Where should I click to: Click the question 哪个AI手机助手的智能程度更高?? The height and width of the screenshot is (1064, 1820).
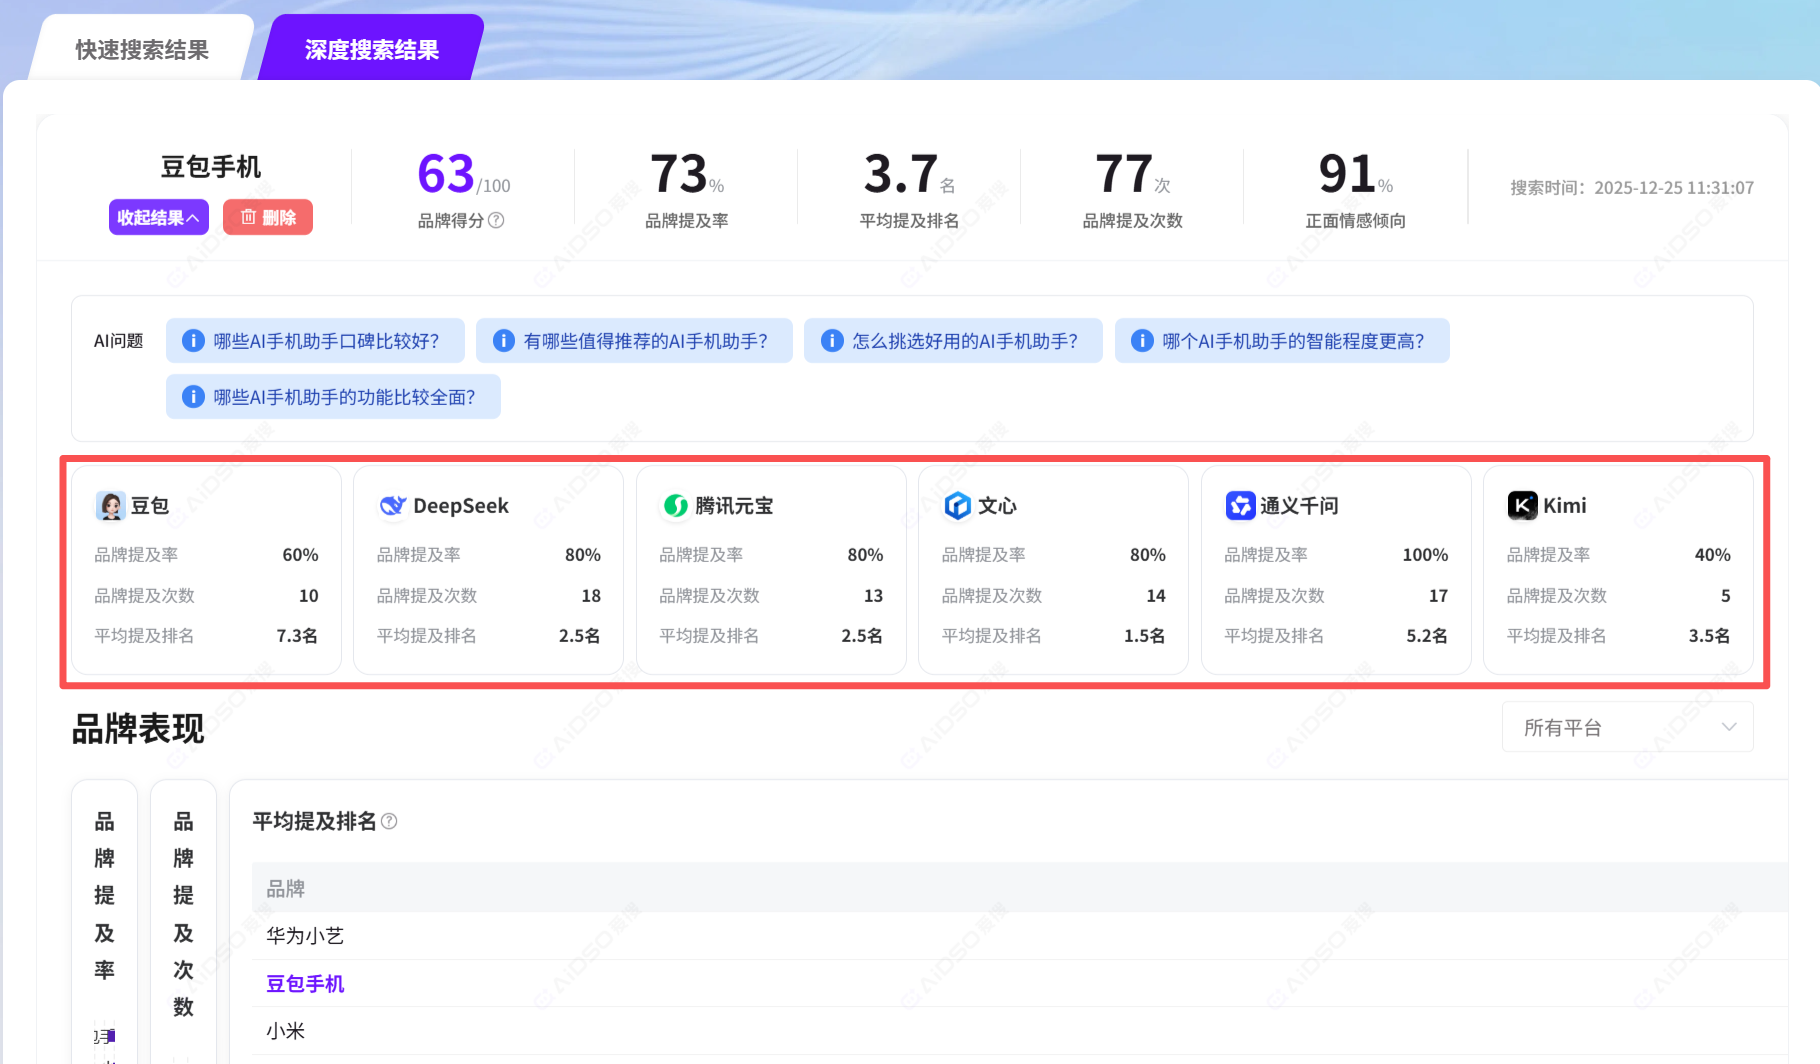[x=1281, y=341]
